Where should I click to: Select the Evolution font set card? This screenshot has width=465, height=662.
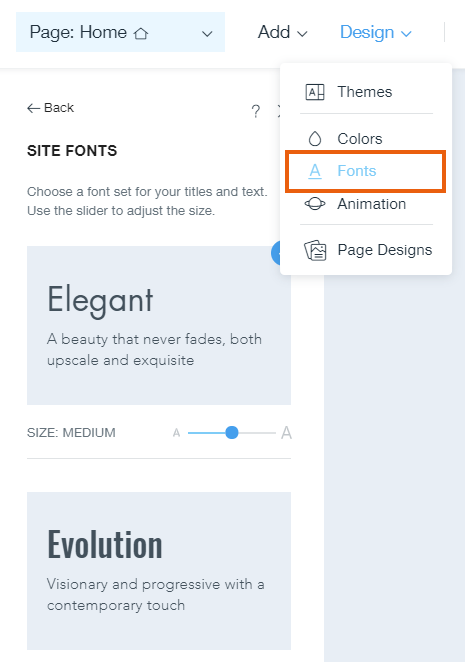tap(159, 571)
